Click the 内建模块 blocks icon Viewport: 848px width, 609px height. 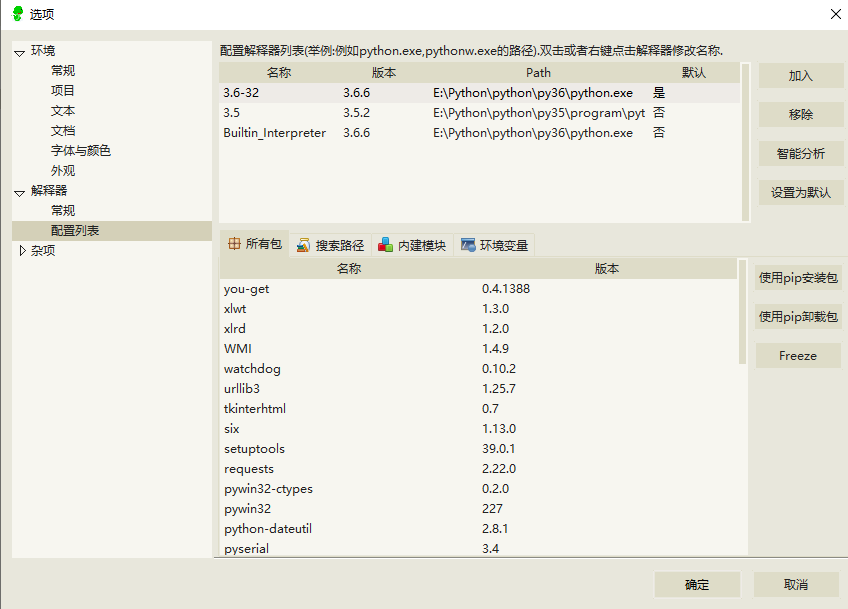(x=385, y=245)
